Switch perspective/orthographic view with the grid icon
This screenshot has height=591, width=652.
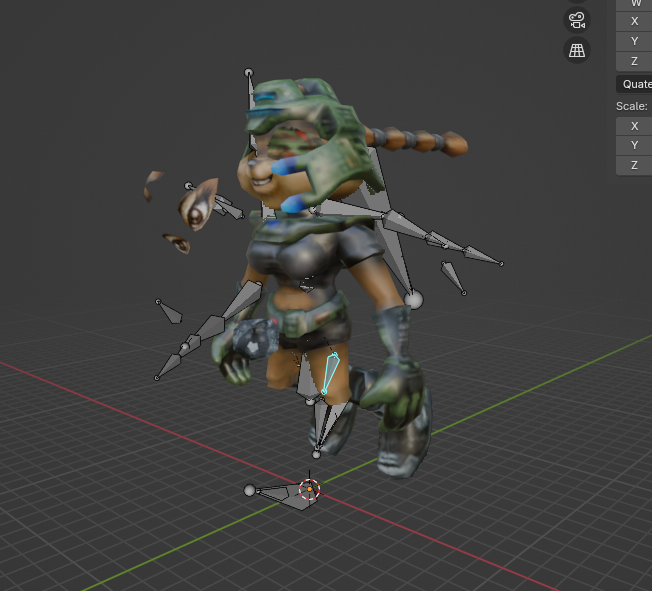(x=577, y=50)
